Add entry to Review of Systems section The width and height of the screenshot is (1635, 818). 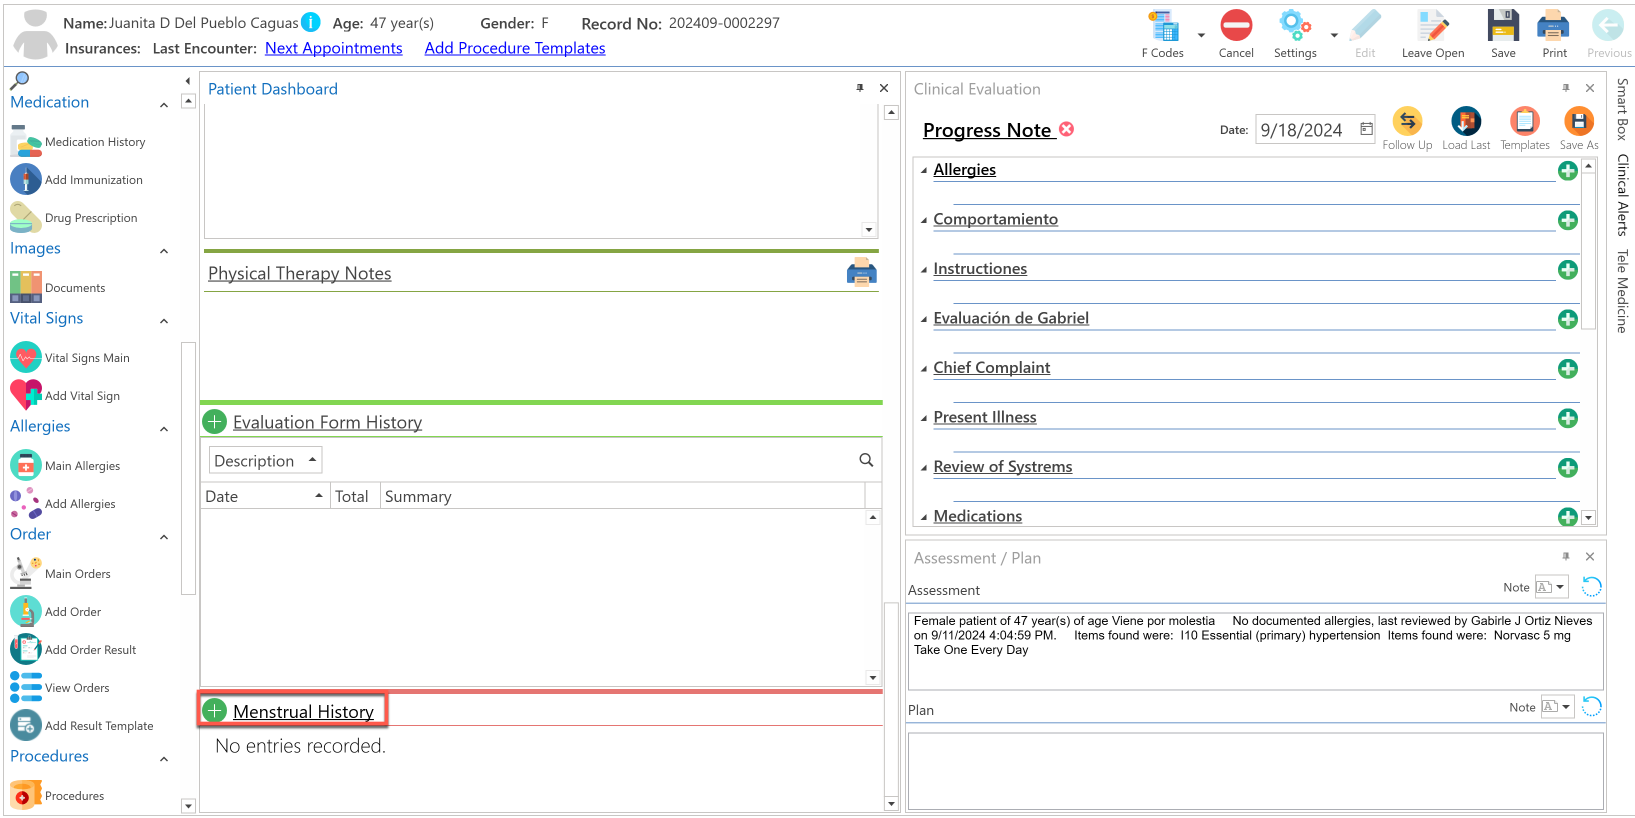point(1568,468)
